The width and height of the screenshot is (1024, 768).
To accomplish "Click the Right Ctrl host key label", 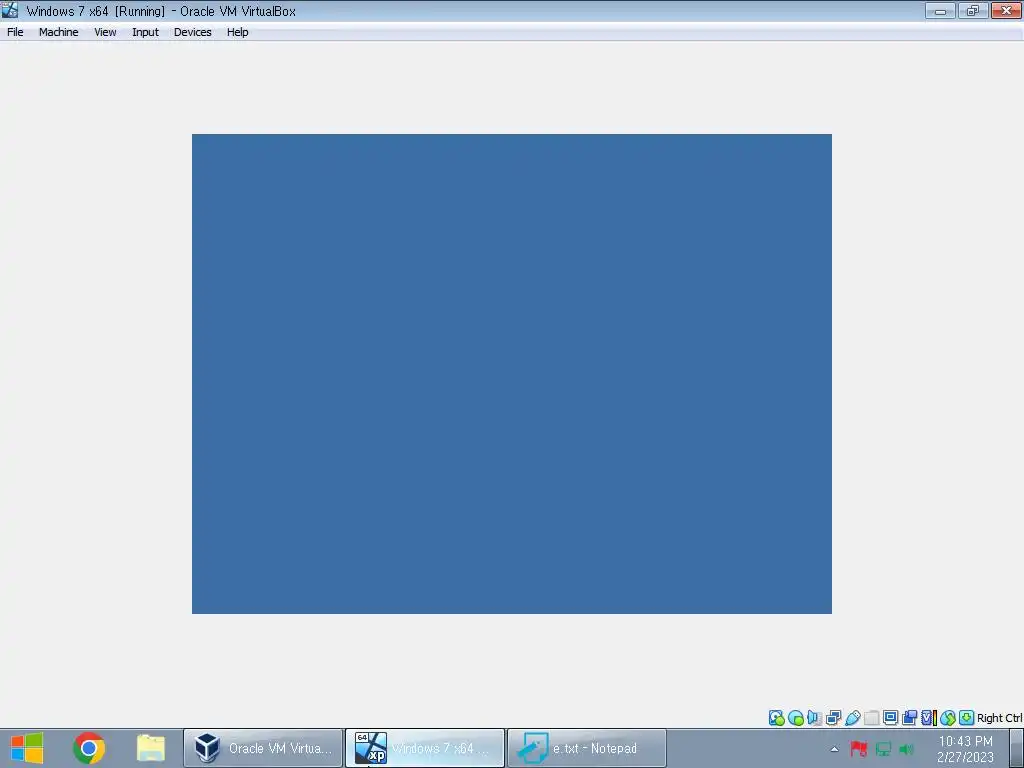I will [x=999, y=718].
